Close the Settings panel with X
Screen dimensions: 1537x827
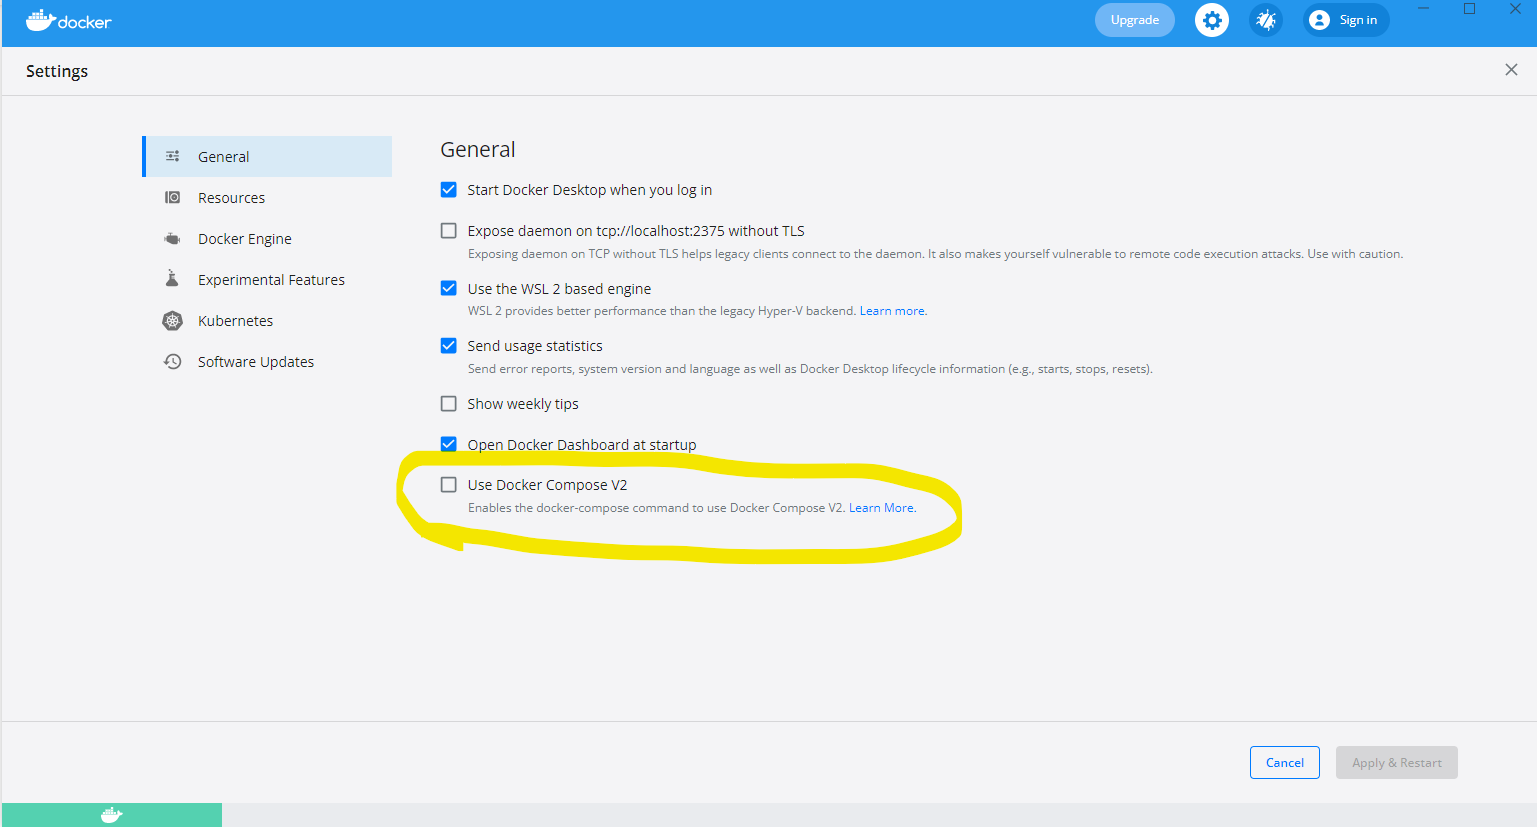tap(1511, 69)
